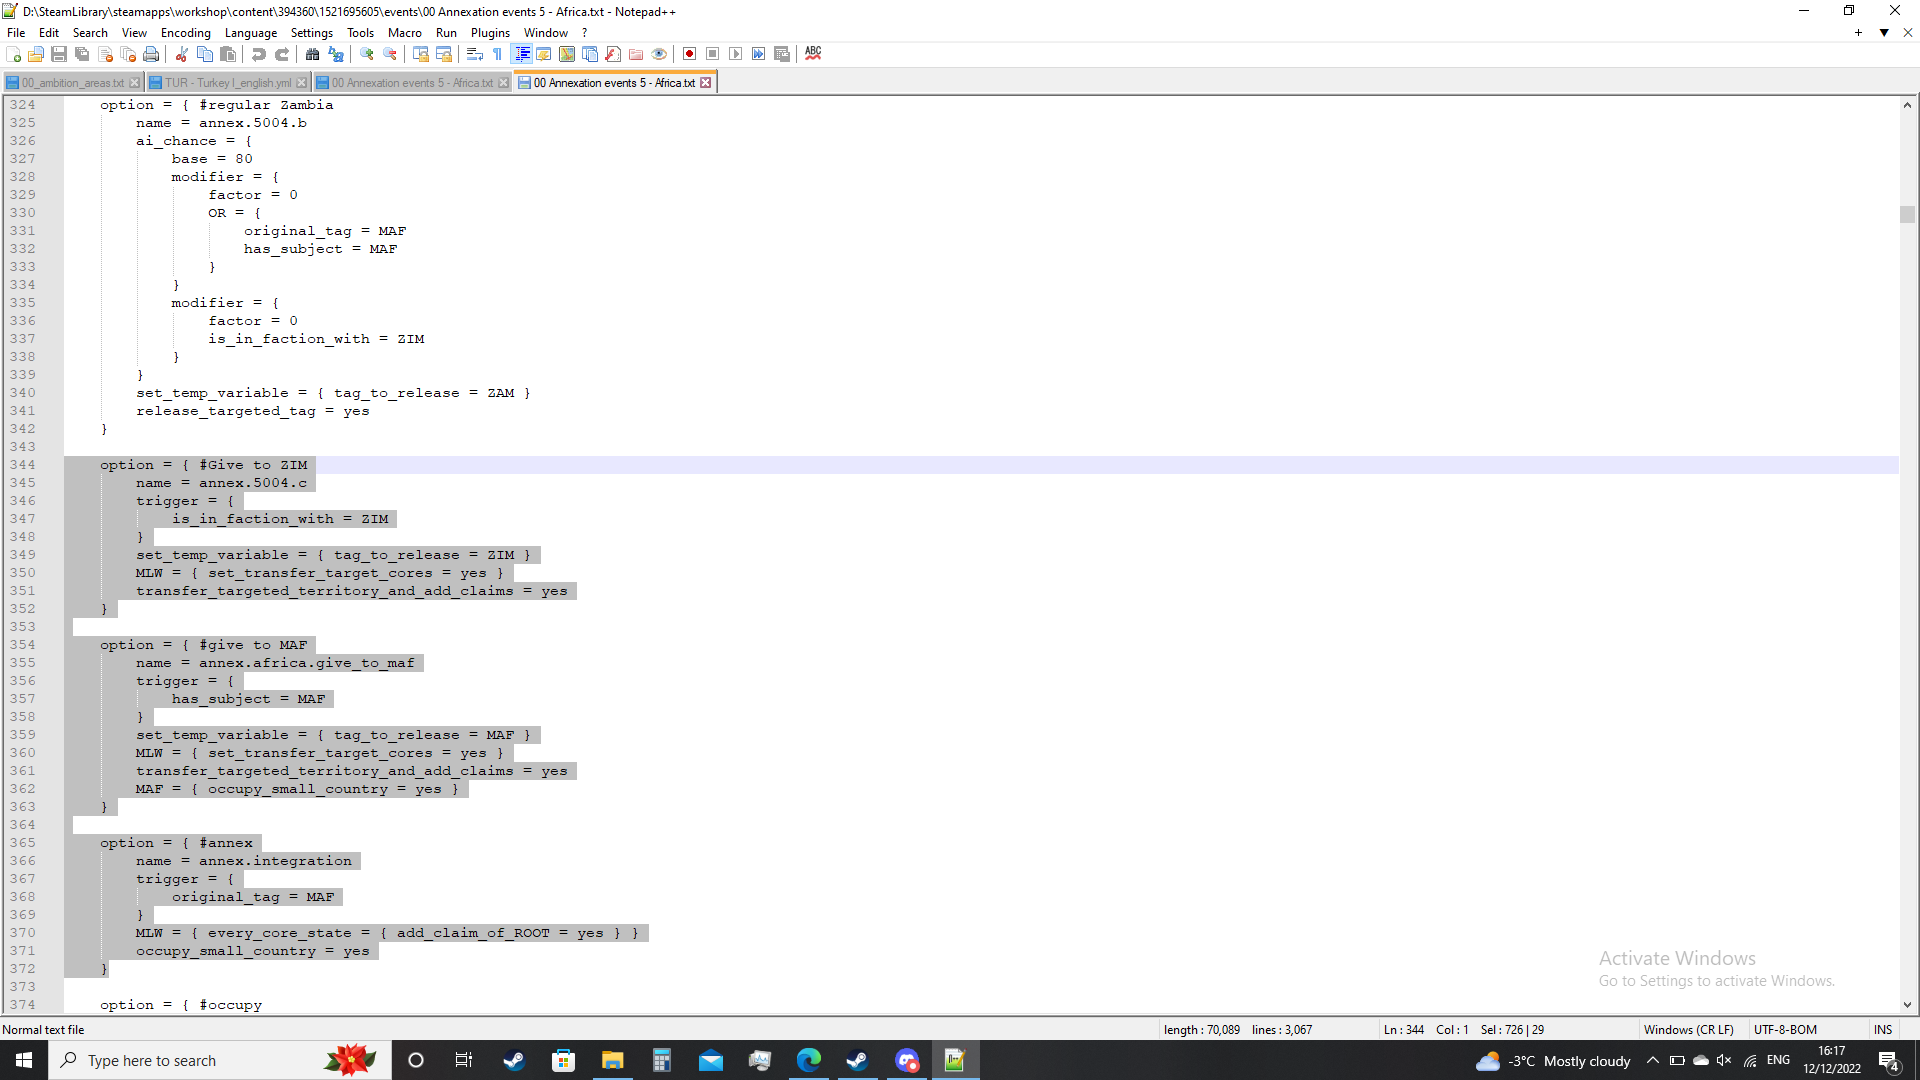Open Find with the binoculars icon
This screenshot has height=1080, width=1920.
[313, 54]
